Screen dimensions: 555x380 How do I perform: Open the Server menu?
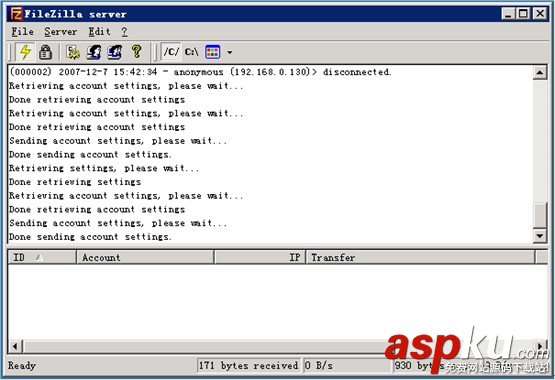coord(61,32)
